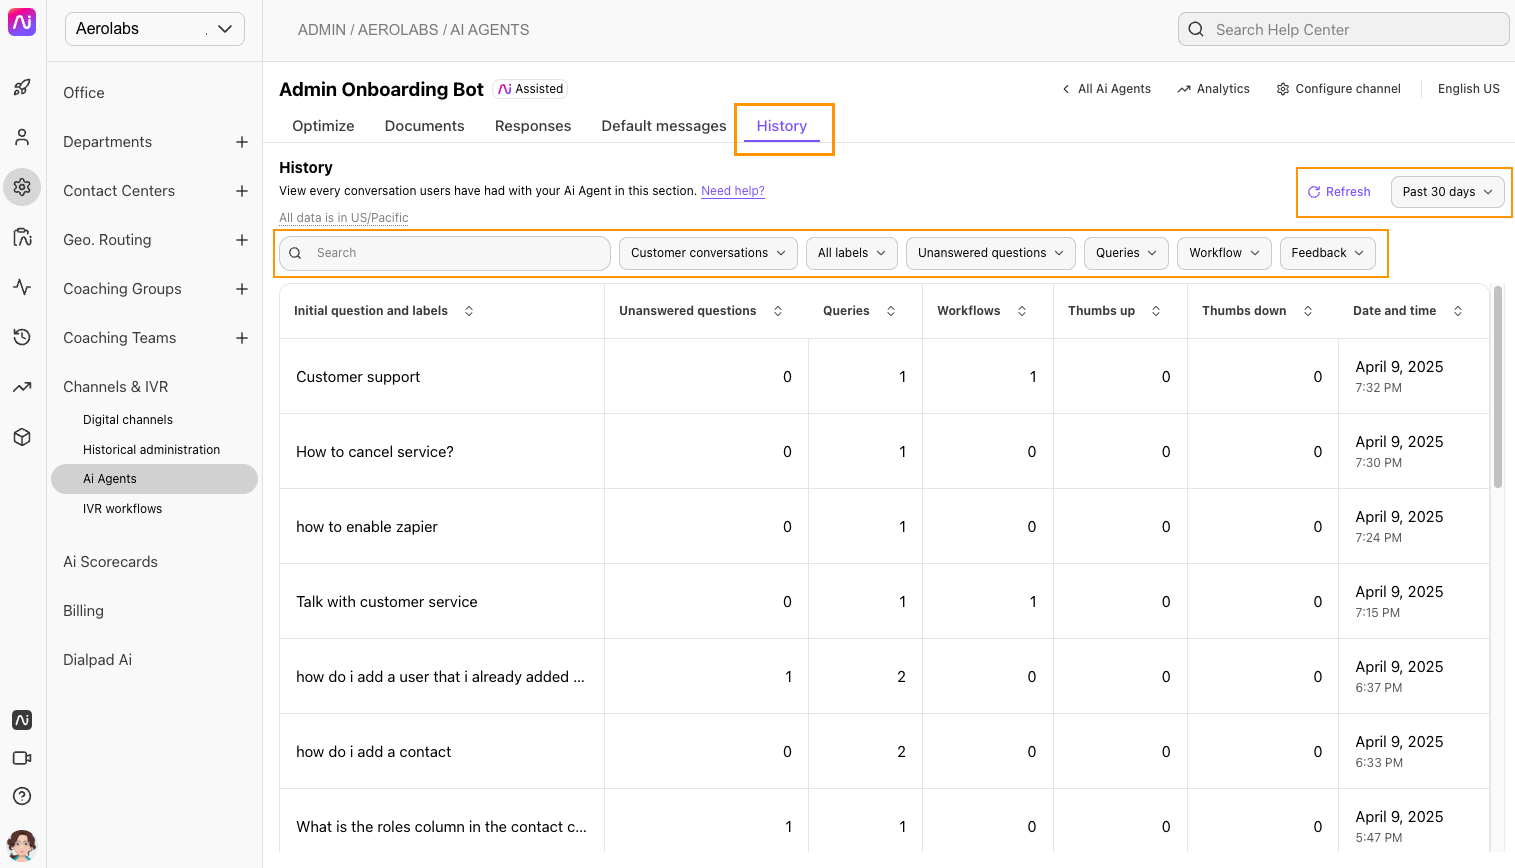The height and width of the screenshot is (868, 1515).
Task: Open the Feedback filter dropdown
Action: [1328, 253]
